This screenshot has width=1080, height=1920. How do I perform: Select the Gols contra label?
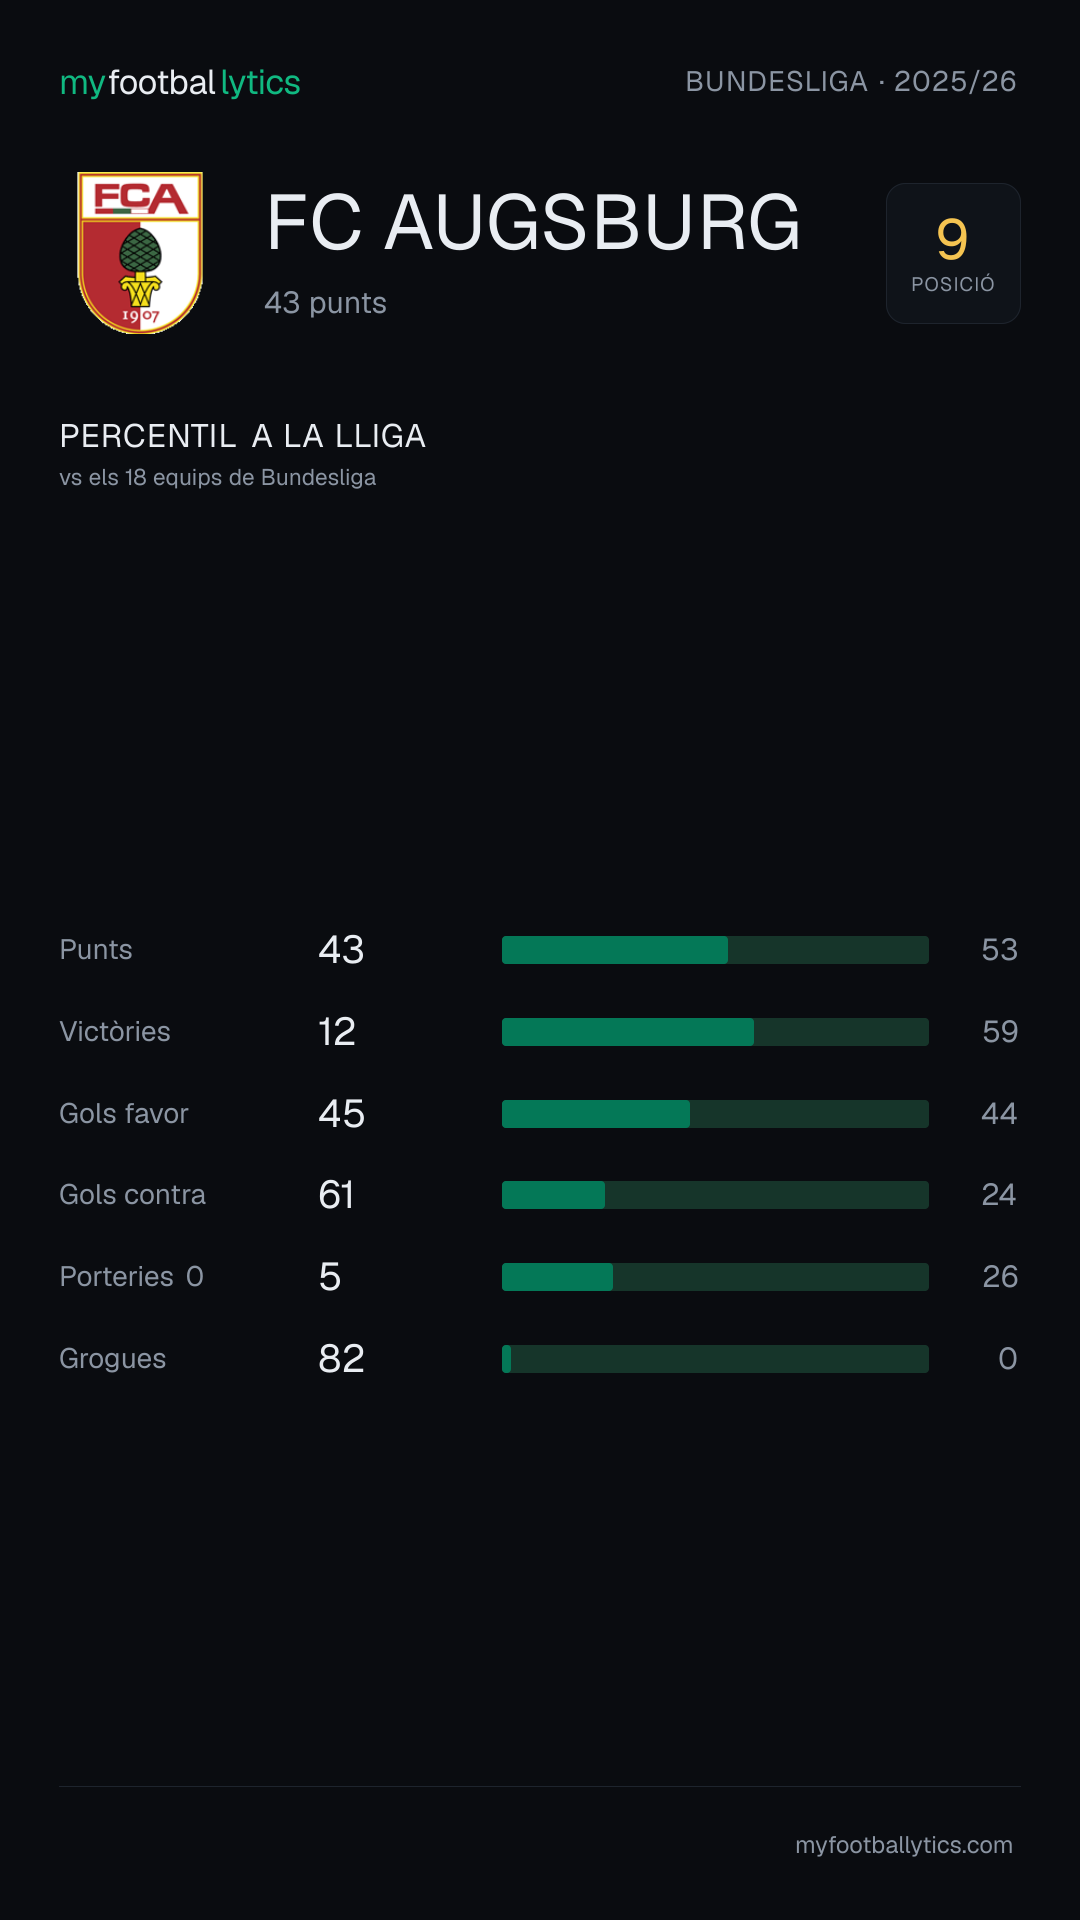coord(133,1195)
